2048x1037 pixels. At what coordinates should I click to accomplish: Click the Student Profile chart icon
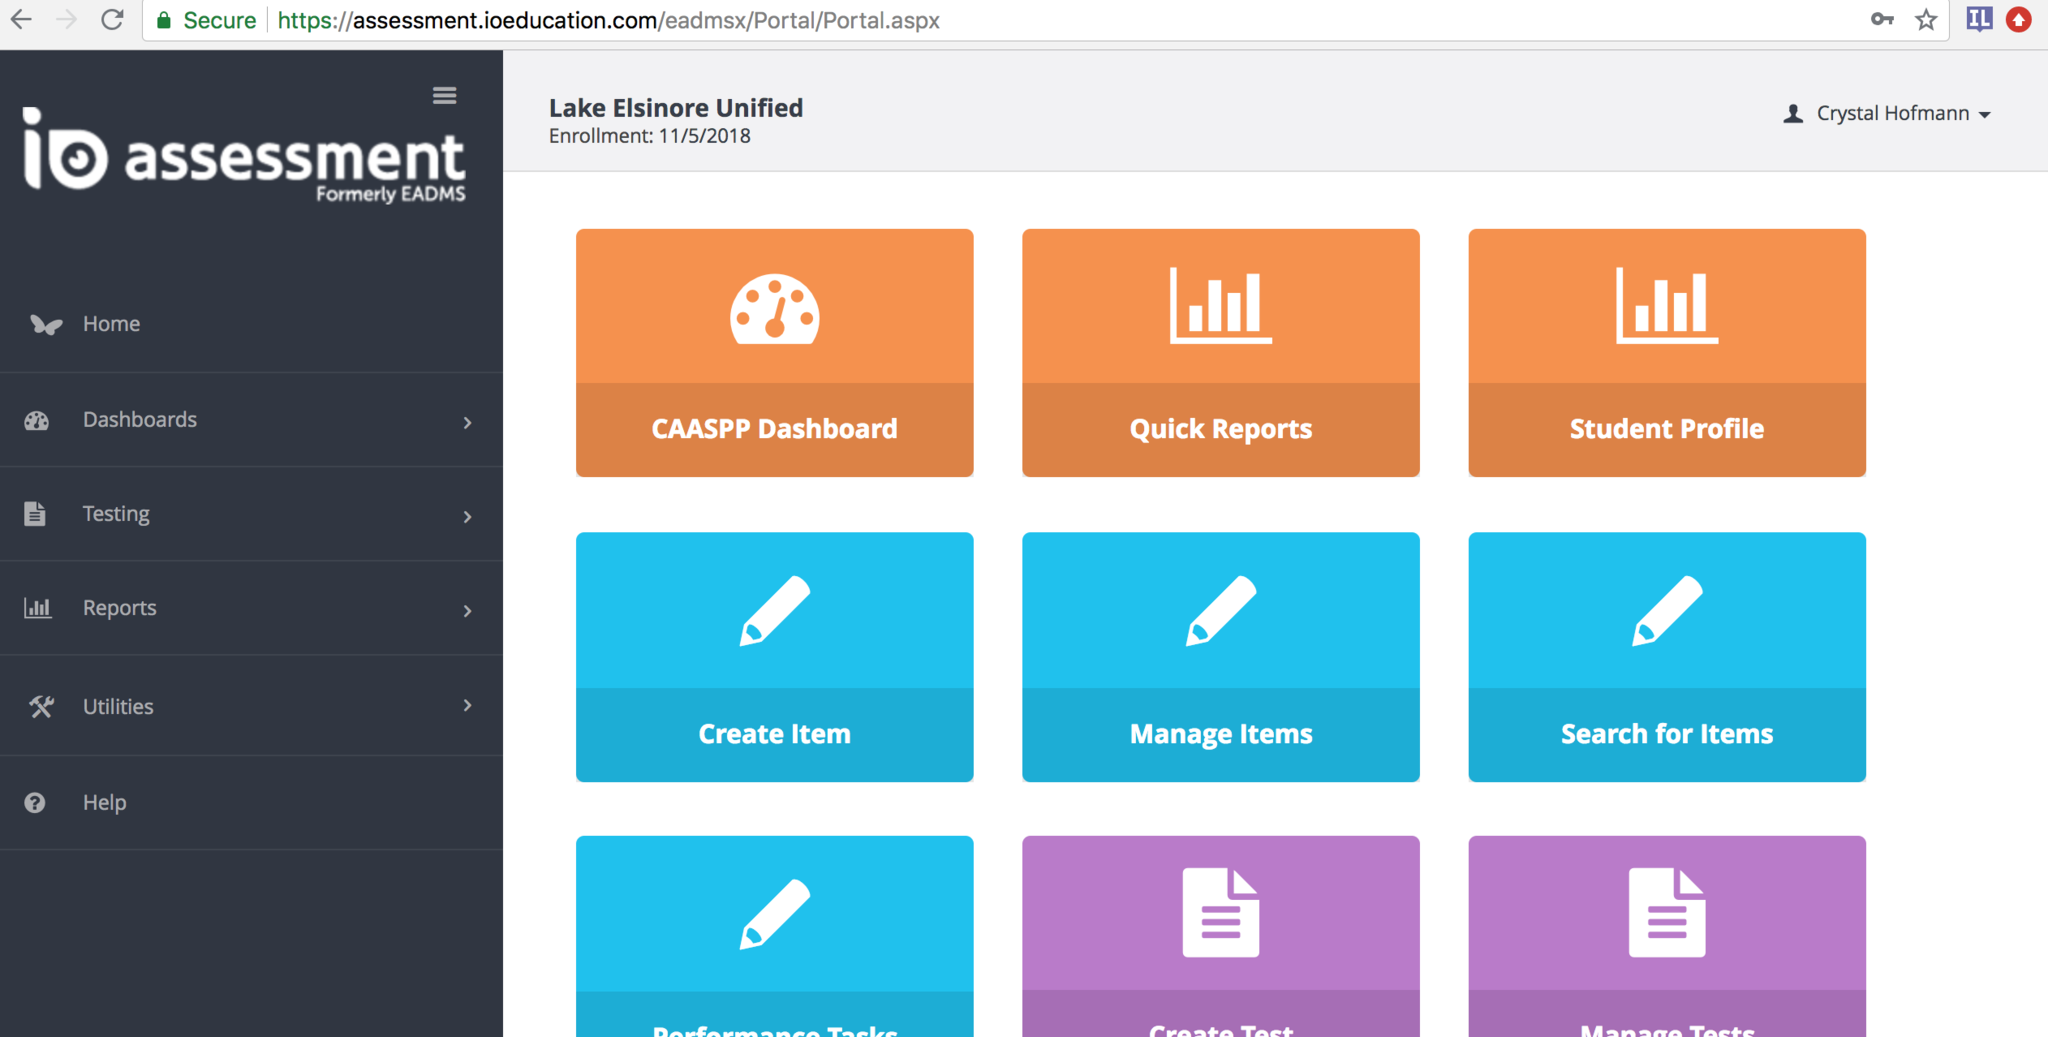(x=1666, y=306)
